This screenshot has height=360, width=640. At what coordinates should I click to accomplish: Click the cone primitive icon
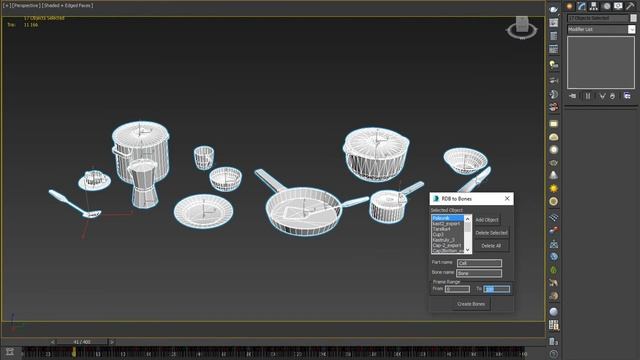[553, 176]
